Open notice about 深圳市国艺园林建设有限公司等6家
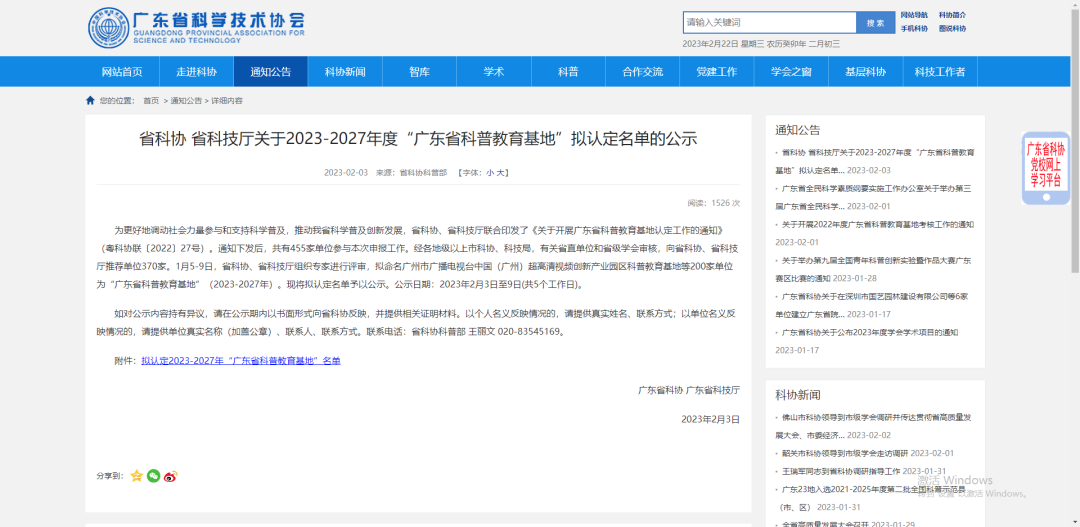The height and width of the screenshot is (527, 1080). coord(872,305)
